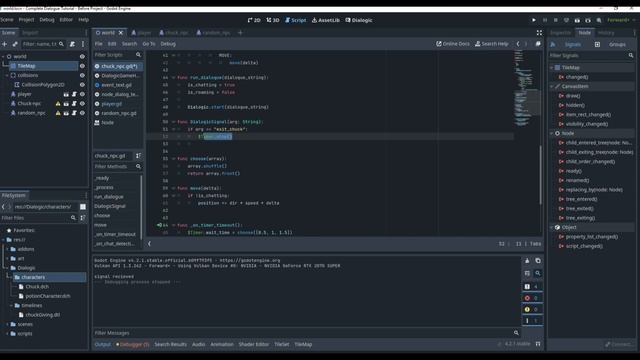Toggle visibility of player node
Screen dimensions: 640x360
click(82, 94)
